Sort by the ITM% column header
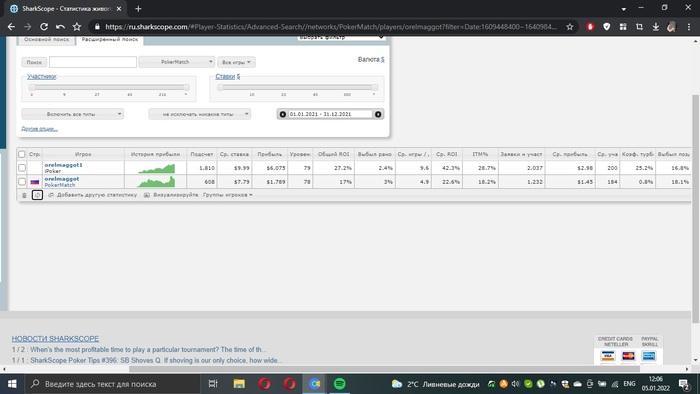 [x=480, y=154]
